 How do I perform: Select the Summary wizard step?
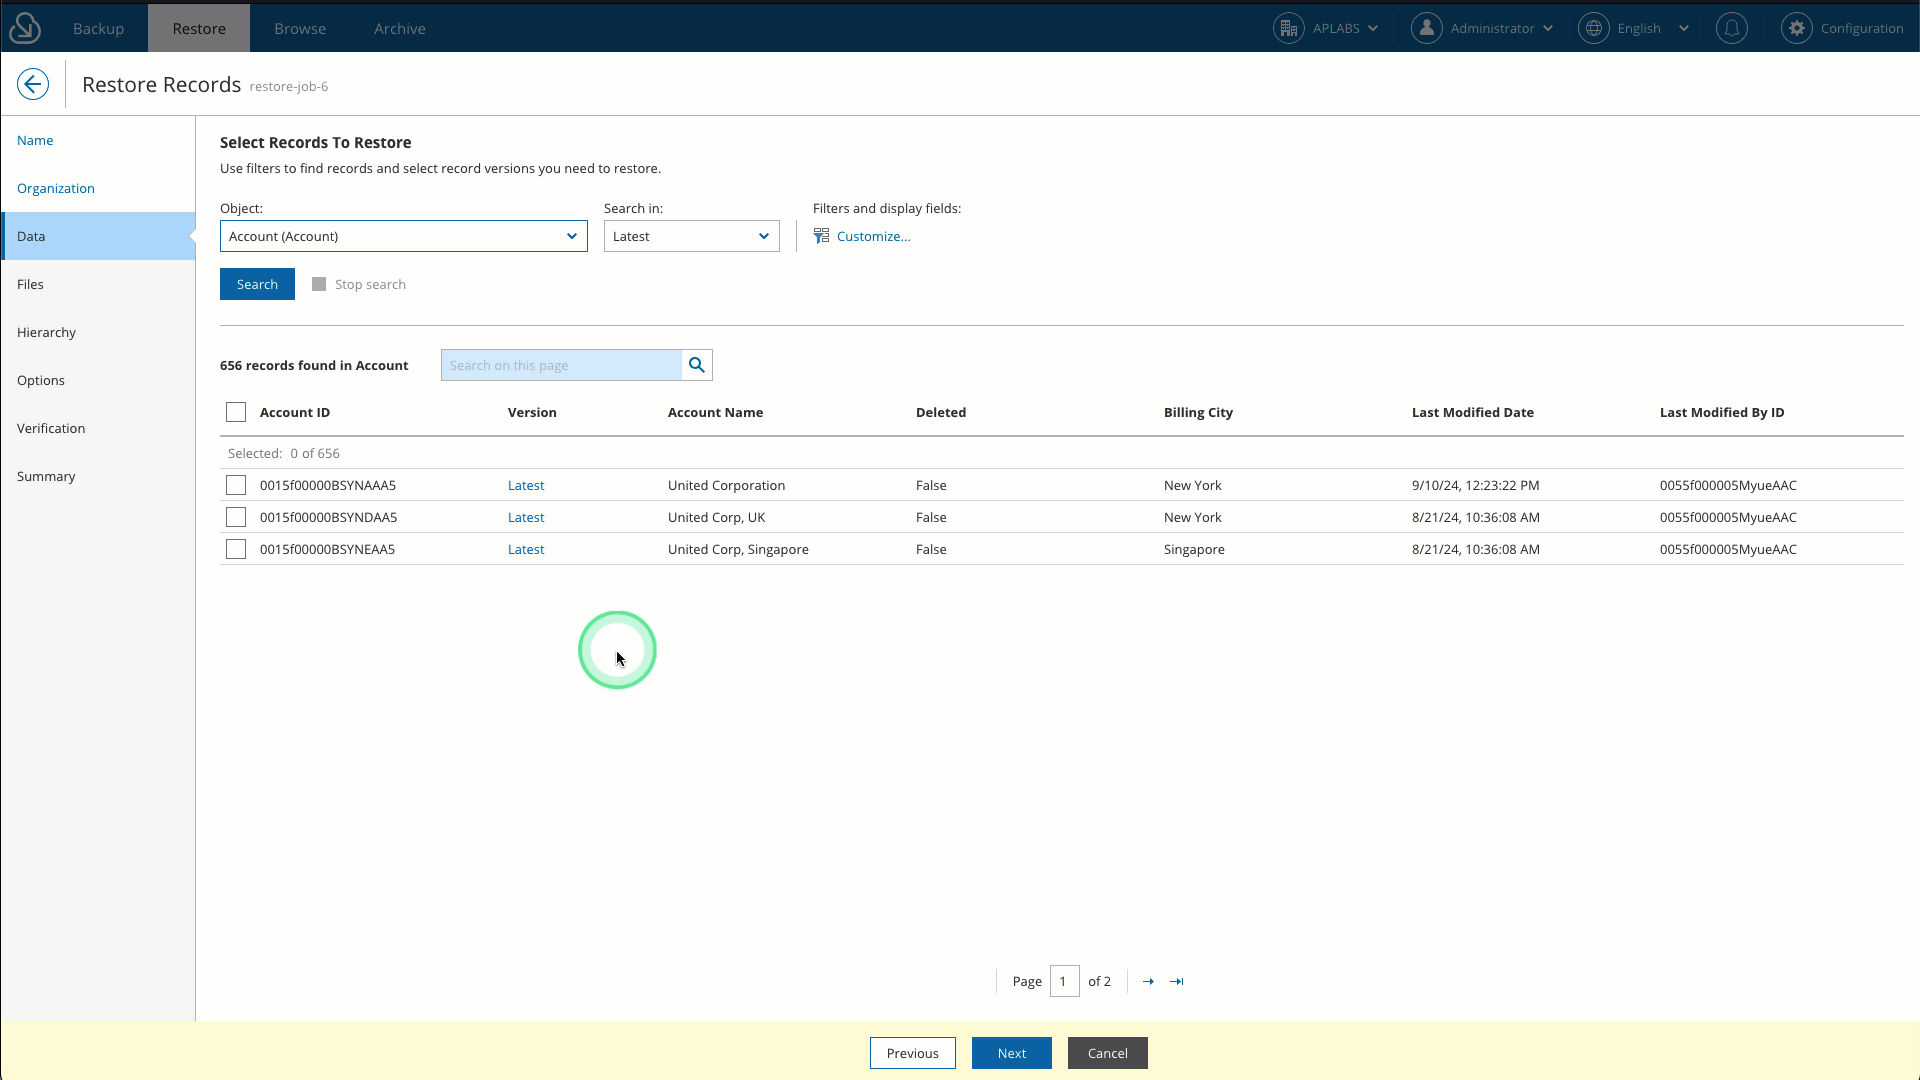coord(98,476)
